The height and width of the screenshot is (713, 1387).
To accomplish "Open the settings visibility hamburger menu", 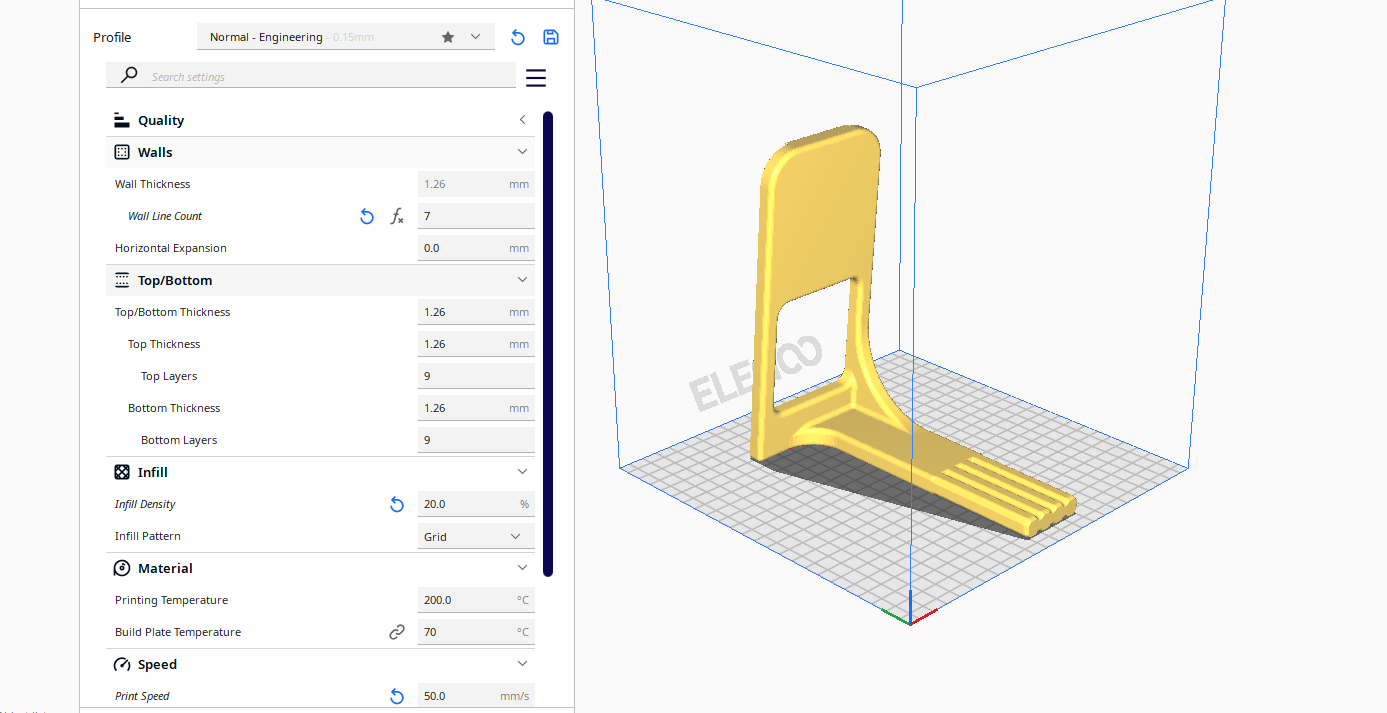I will (536, 78).
